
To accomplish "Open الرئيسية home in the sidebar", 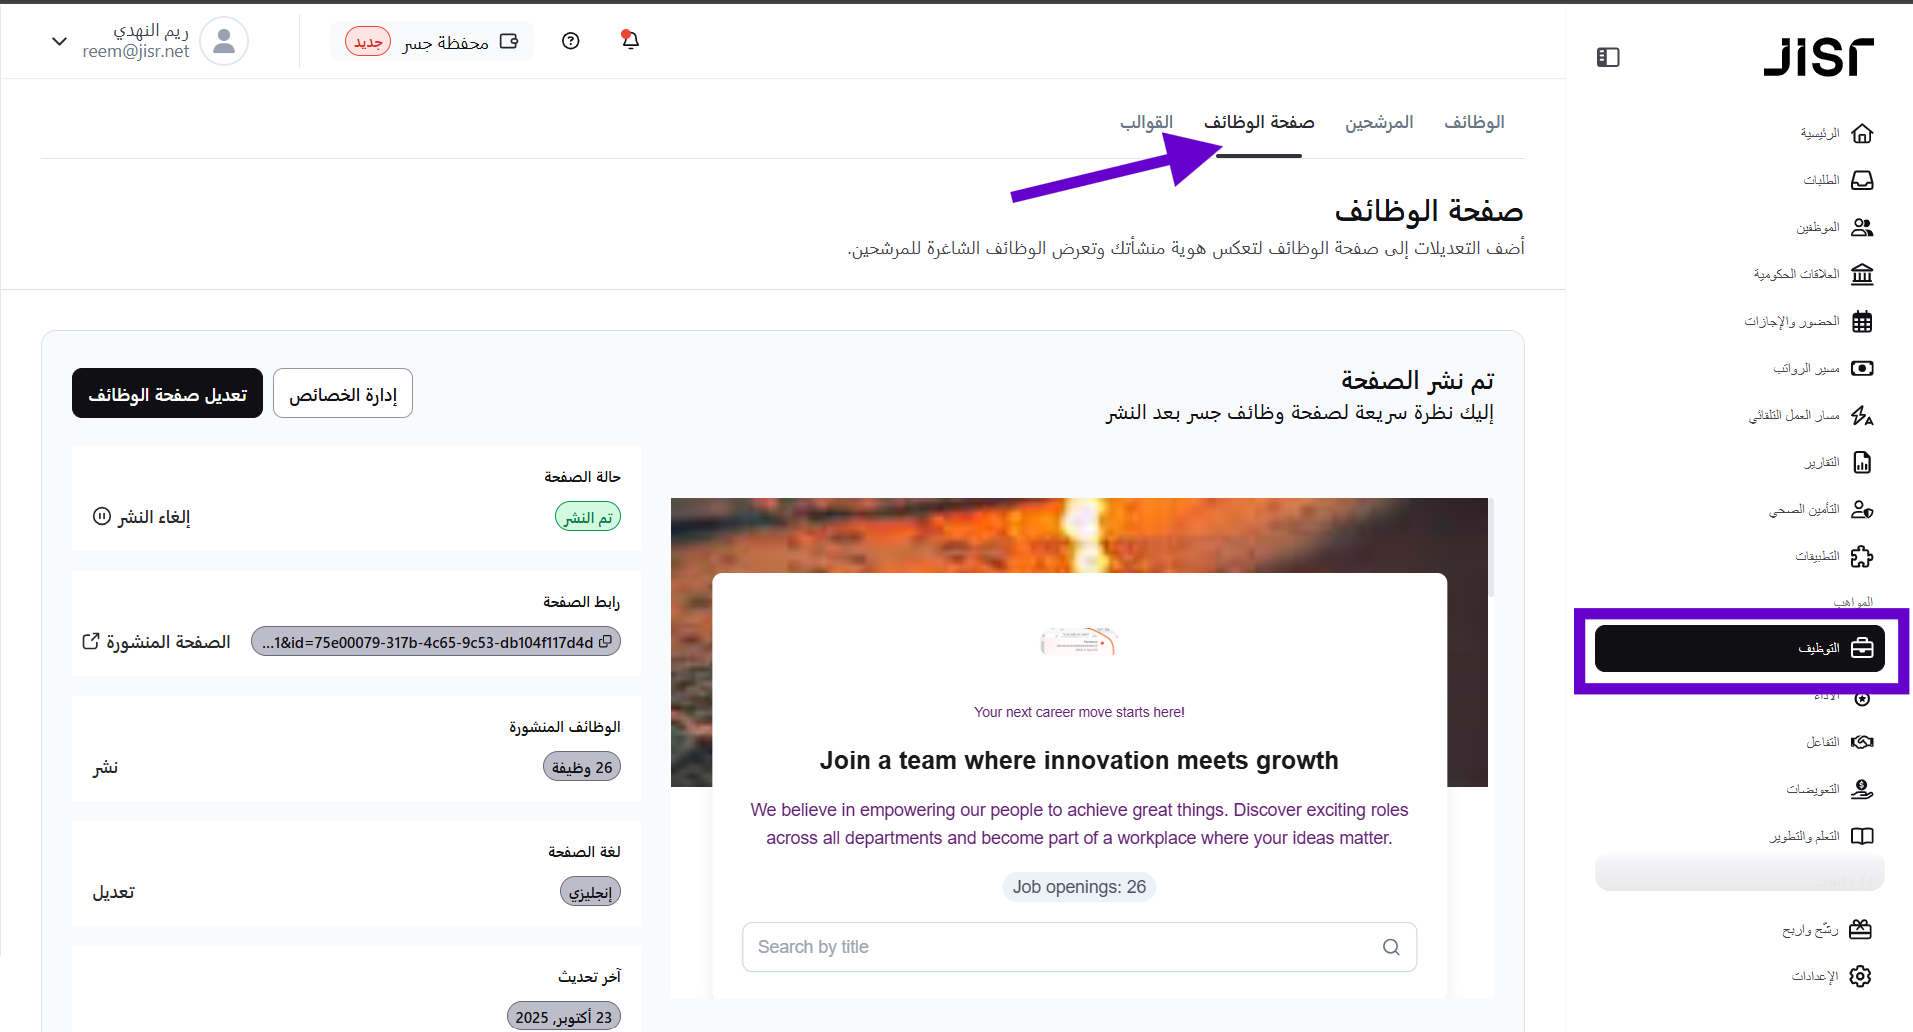I will click(x=1836, y=134).
